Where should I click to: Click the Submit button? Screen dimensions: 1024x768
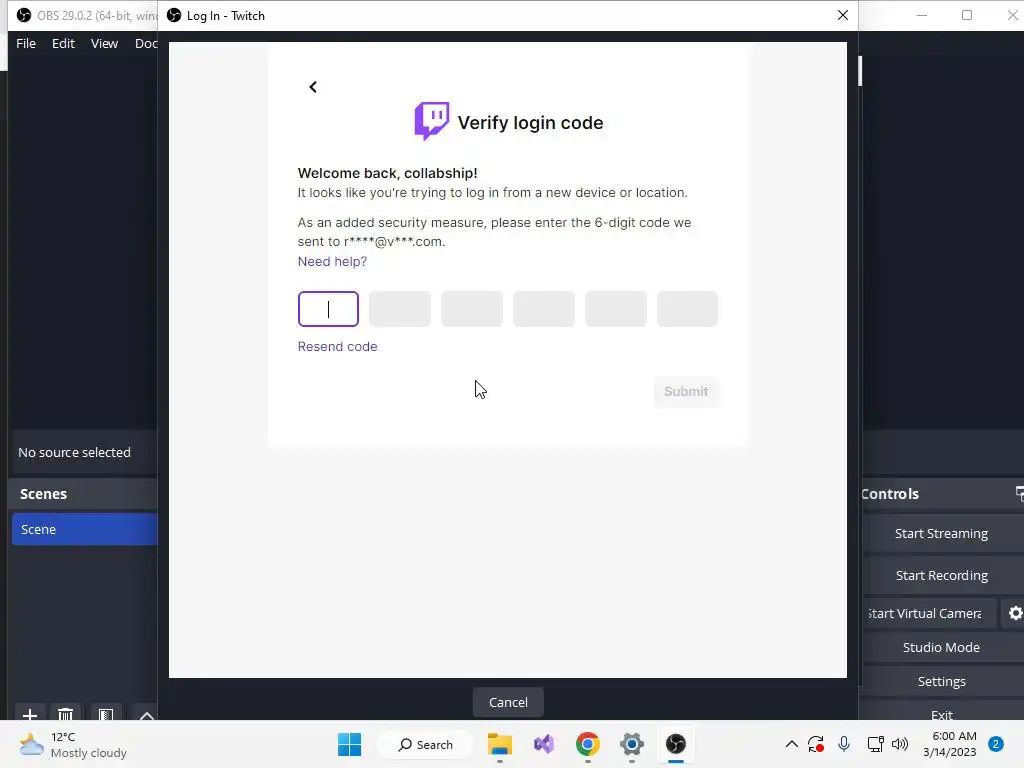pyautogui.click(x=686, y=391)
